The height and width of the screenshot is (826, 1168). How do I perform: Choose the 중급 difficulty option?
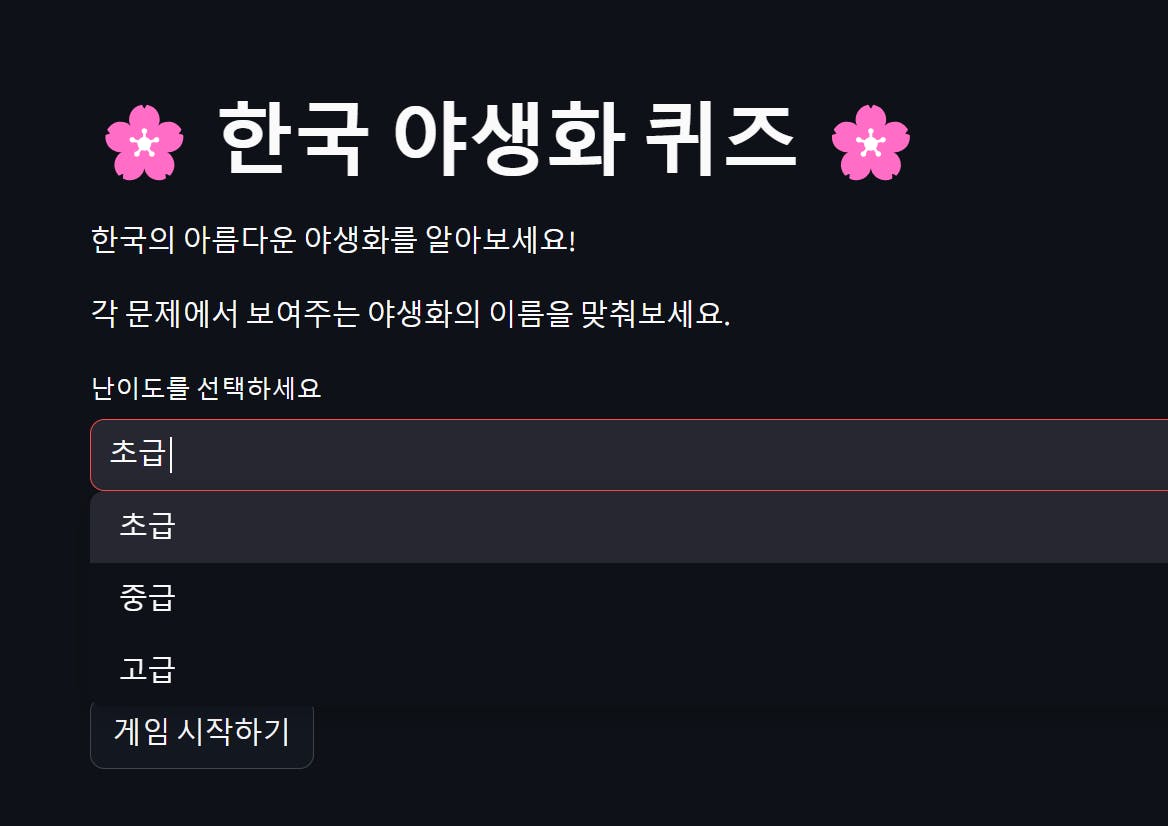click(x=147, y=598)
